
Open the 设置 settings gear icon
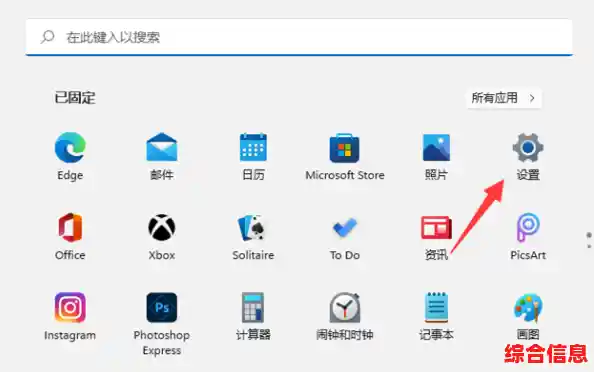click(528, 148)
